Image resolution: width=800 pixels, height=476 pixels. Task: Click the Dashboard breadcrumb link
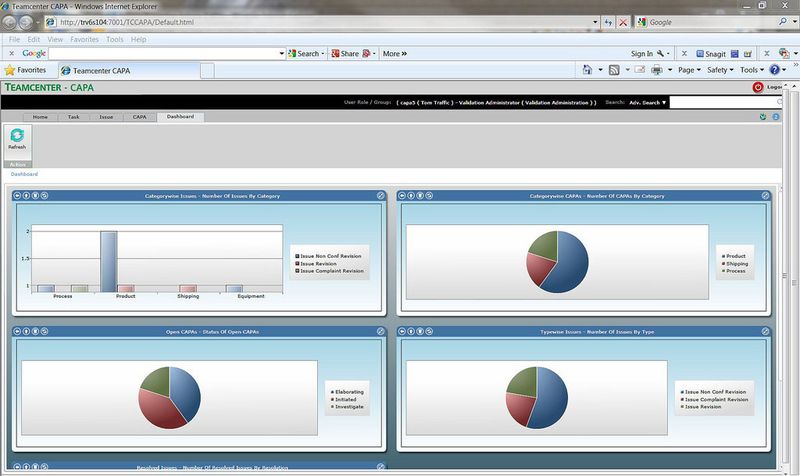[x=24, y=174]
